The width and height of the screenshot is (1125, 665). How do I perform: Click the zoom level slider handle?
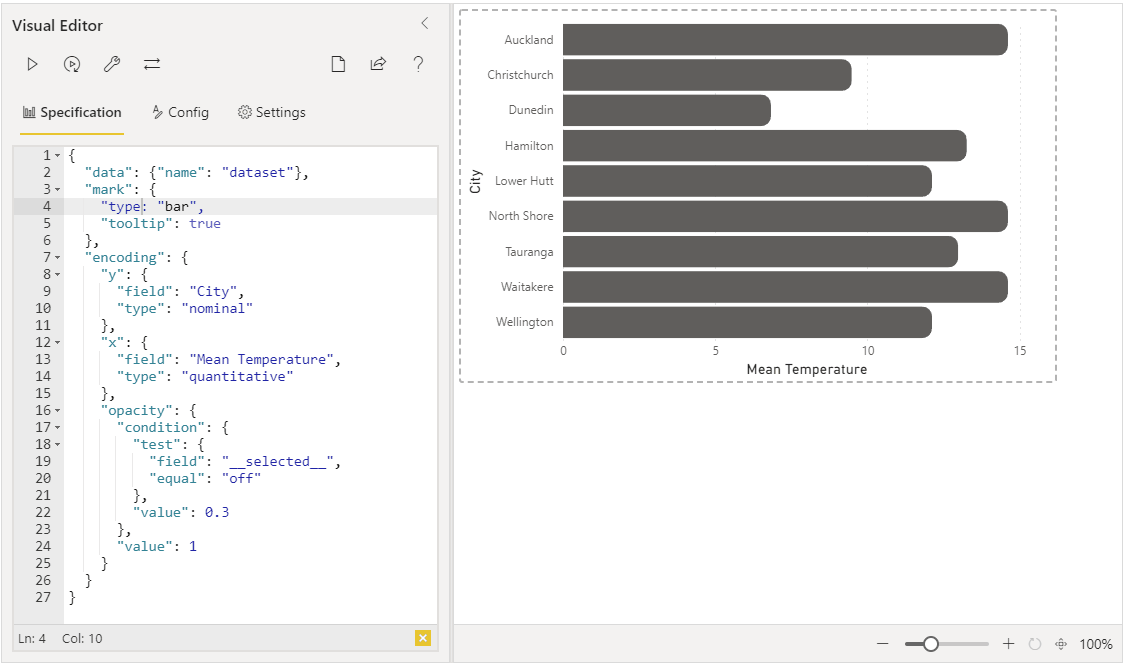(931, 644)
